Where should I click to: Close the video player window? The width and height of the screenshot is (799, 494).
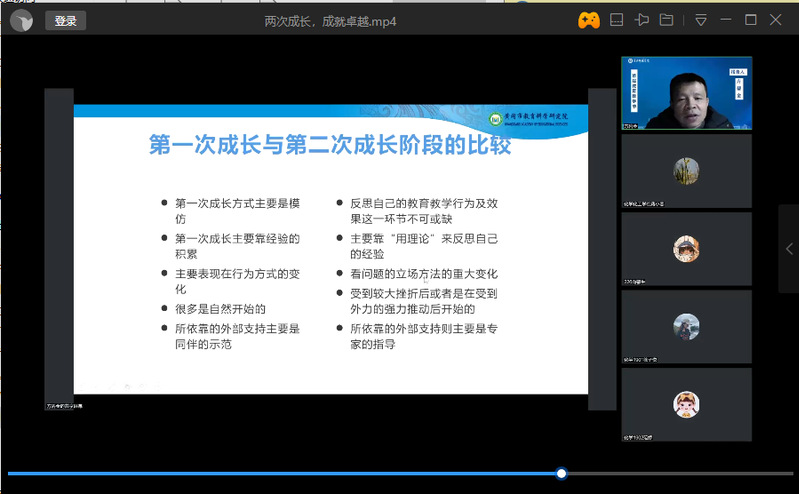(x=777, y=20)
